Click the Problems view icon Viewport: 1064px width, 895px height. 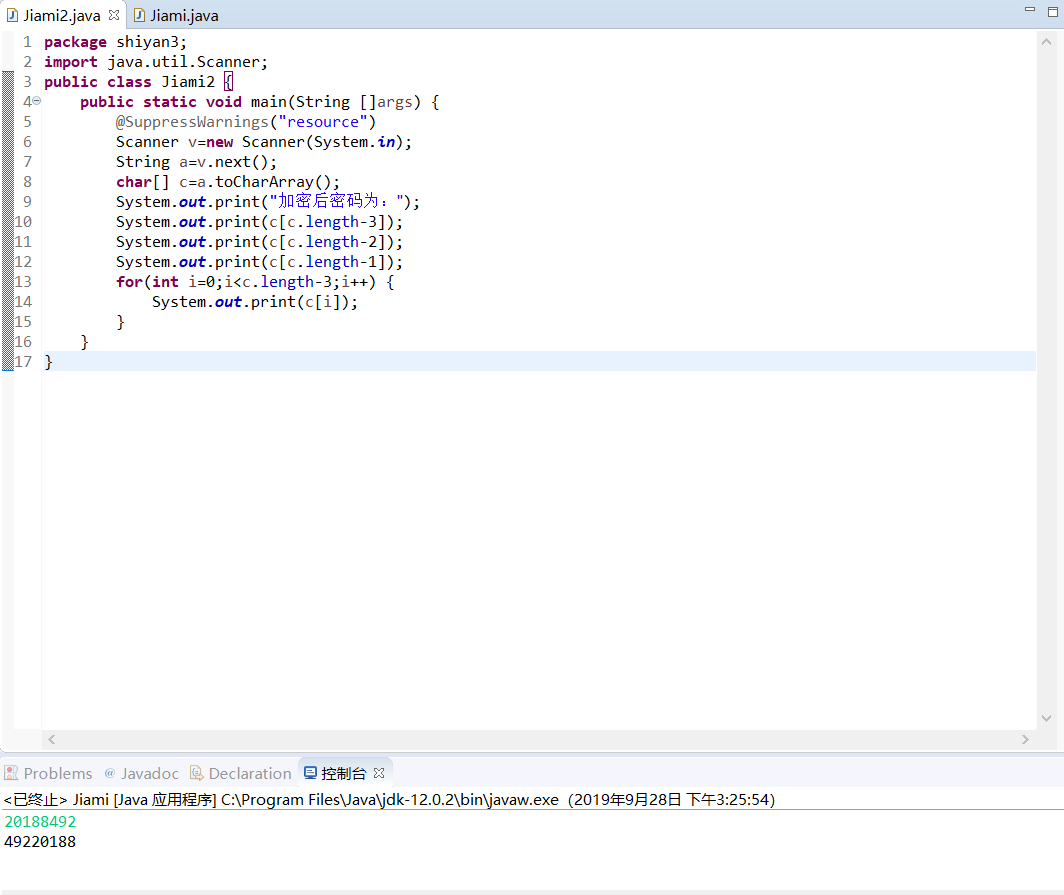pyautogui.click(x=11, y=773)
